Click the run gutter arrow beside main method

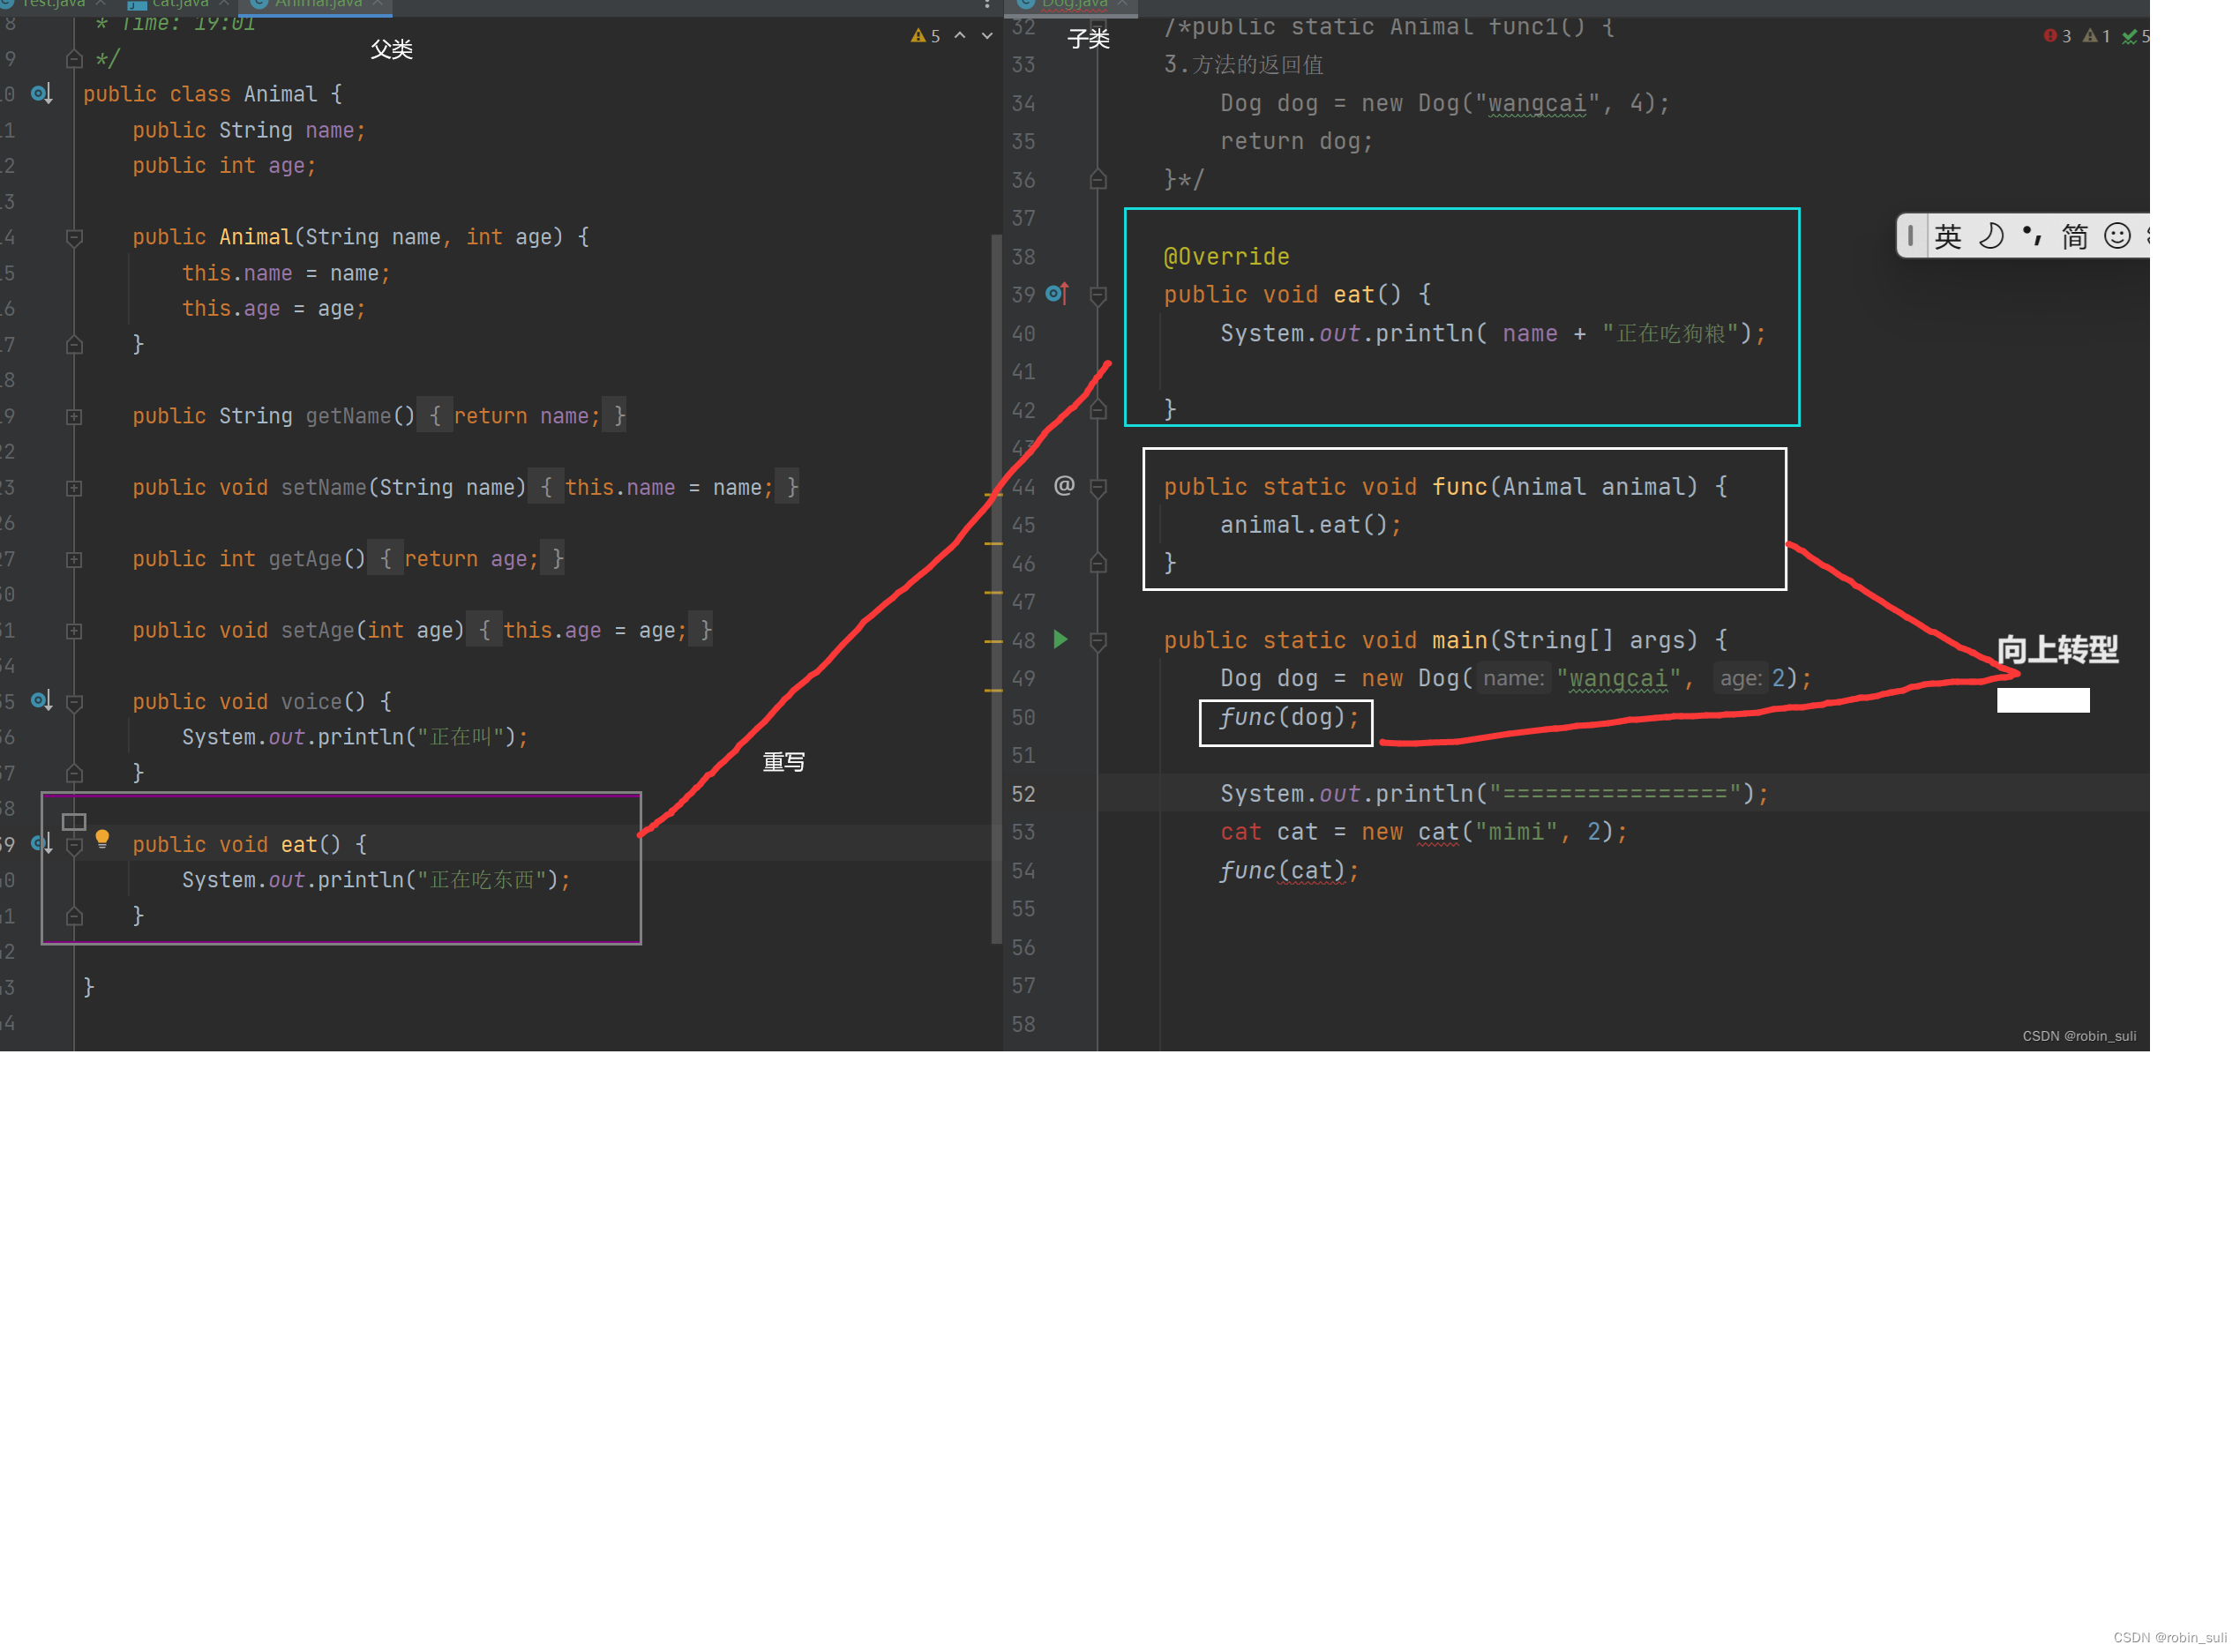(1061, 640)
